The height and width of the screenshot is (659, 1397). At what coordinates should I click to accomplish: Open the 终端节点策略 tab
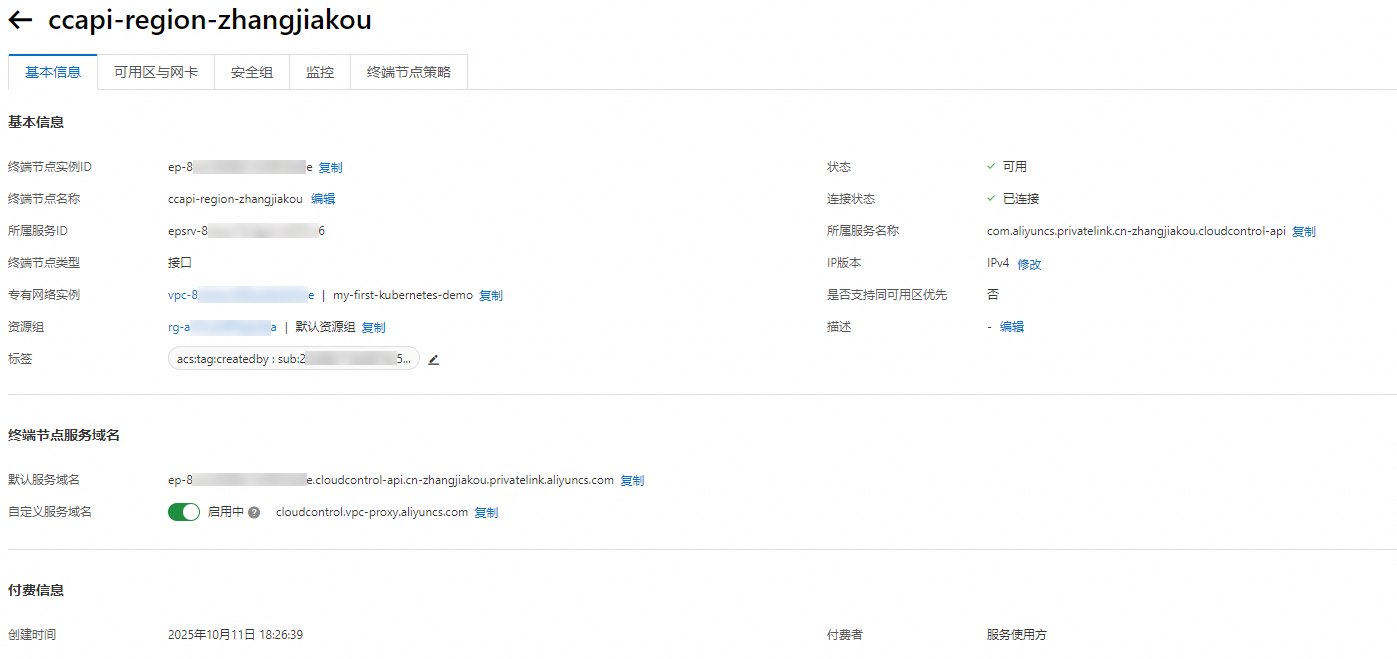pos(409,72)
